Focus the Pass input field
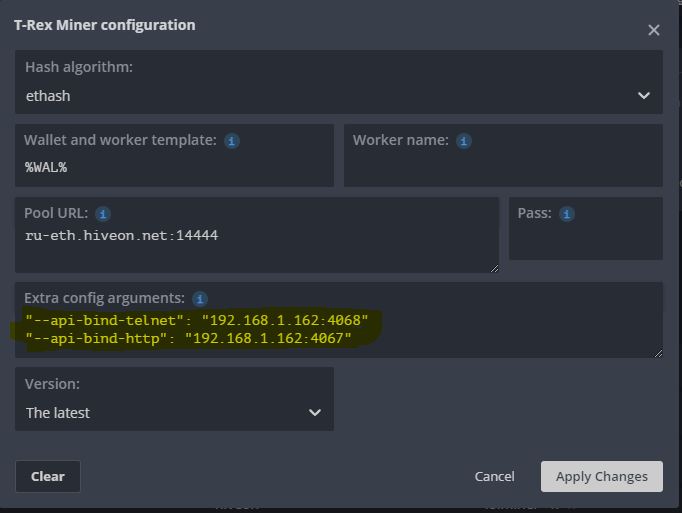682x513 pixels. point(586,229)
